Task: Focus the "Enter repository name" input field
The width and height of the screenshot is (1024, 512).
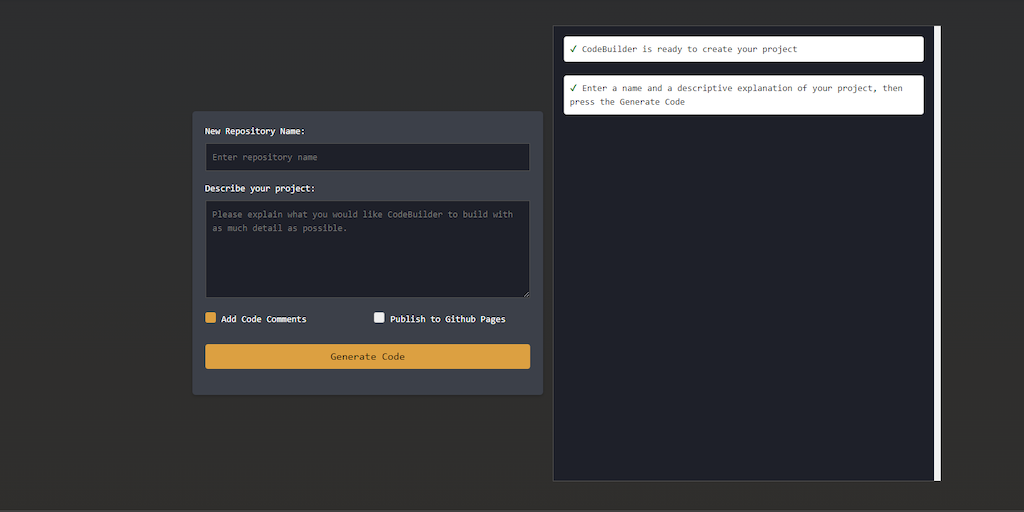Action: point(367,157)
